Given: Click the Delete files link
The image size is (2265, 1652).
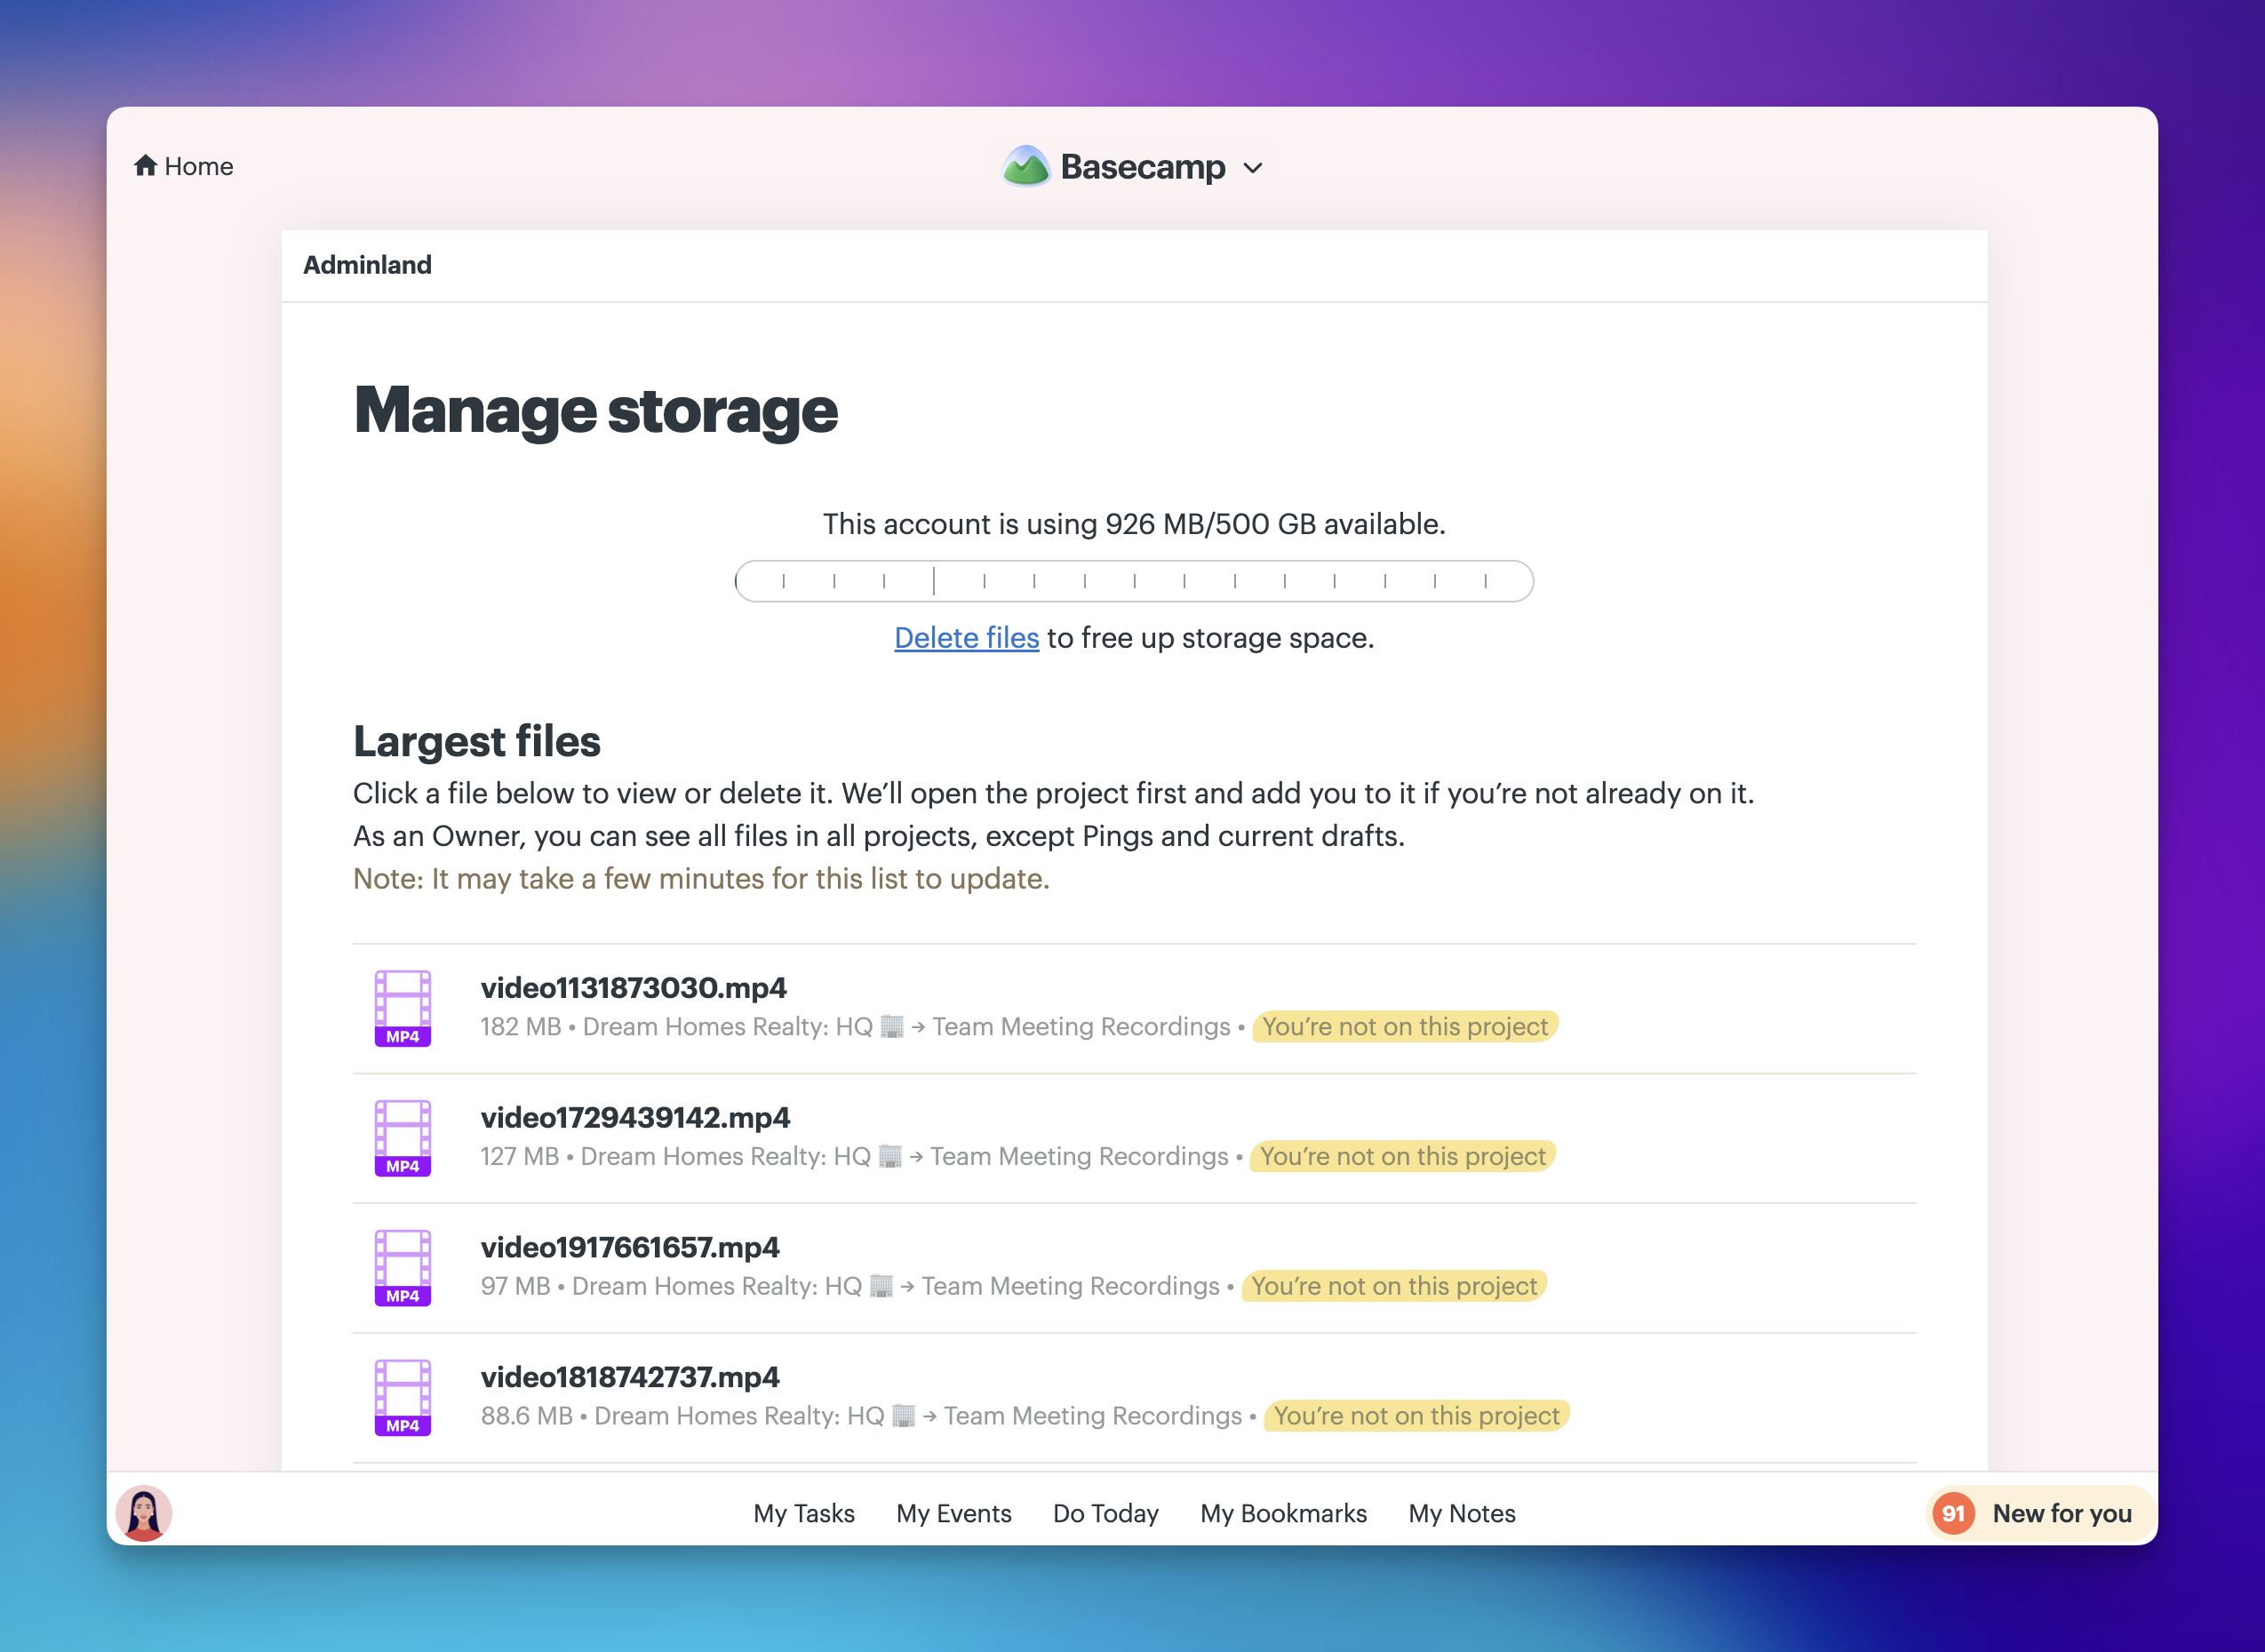Looking at the screenshot, I should point(966,638).
